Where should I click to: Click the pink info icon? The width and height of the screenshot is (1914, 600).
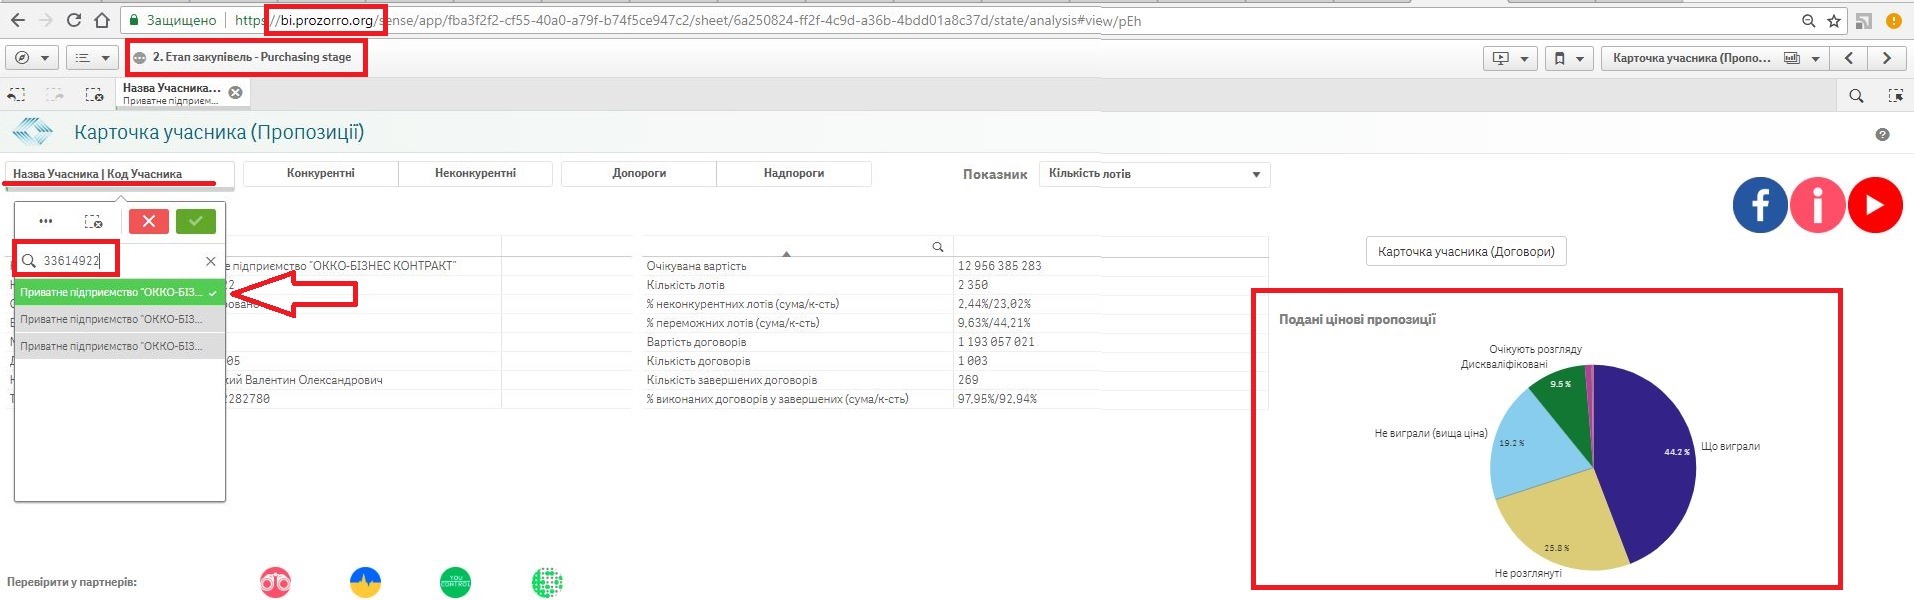pos(1817,204)
